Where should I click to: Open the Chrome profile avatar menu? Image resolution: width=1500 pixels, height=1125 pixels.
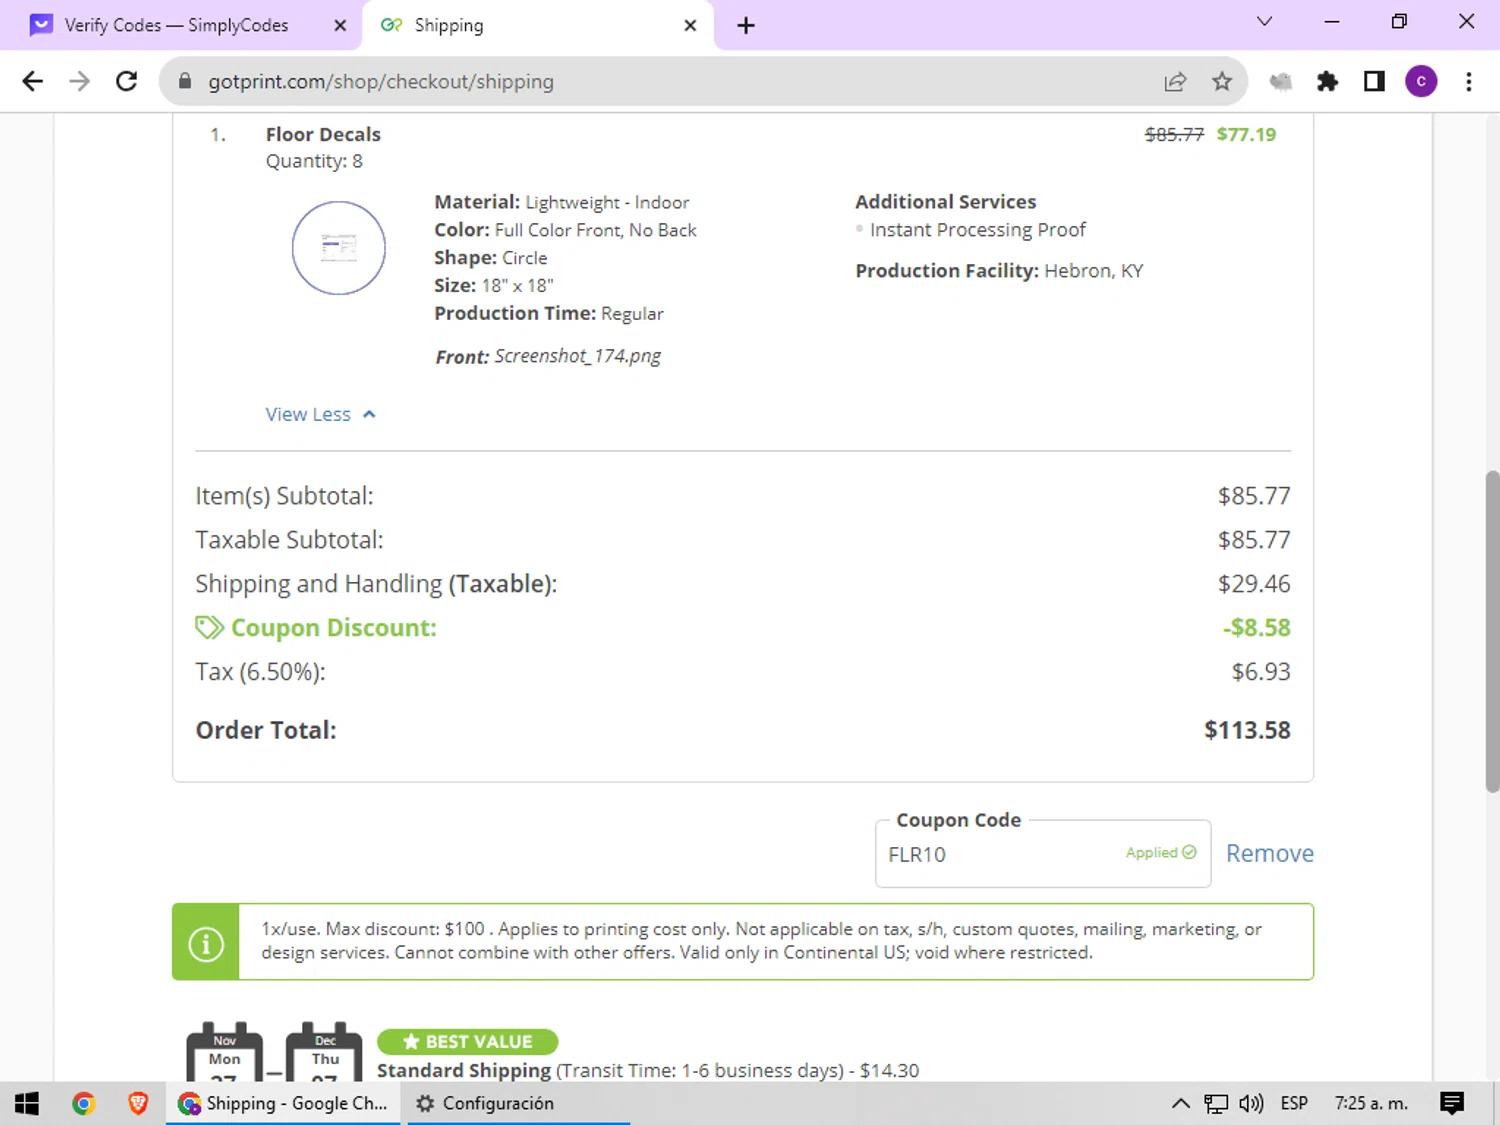[1421, 82]
